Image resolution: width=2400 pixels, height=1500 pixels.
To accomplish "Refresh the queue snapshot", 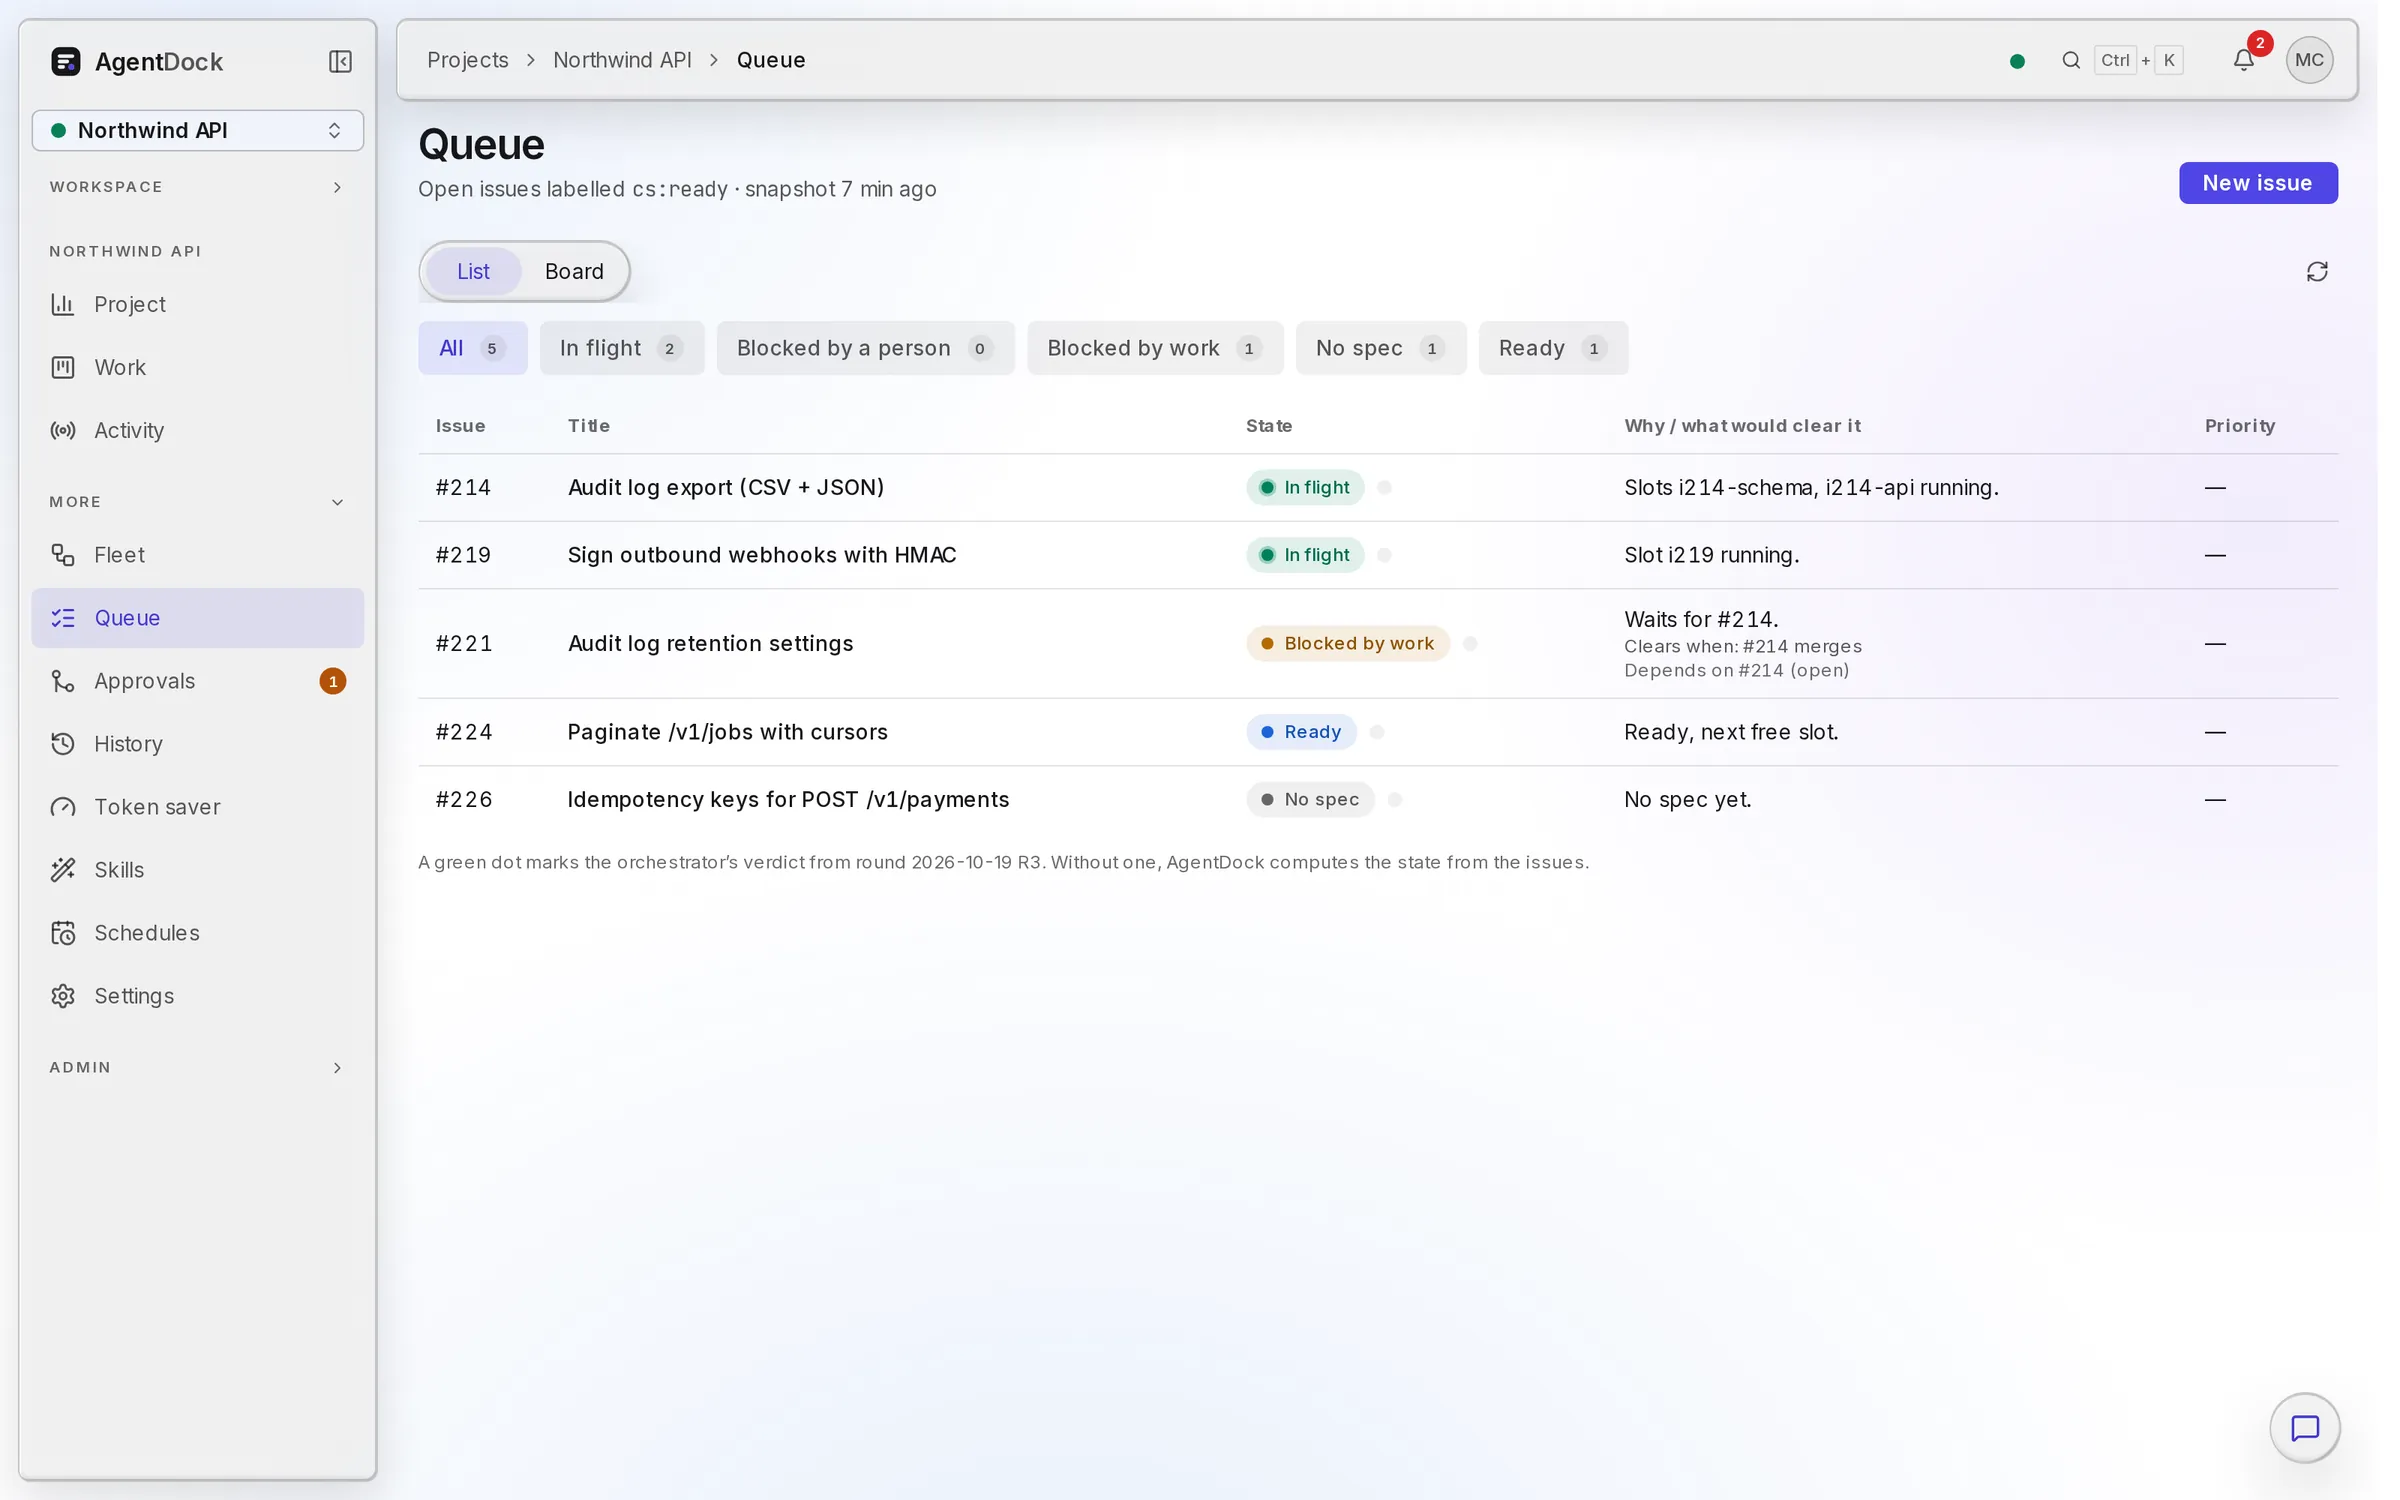I will pyautogui.click(x=2316, y=272).
